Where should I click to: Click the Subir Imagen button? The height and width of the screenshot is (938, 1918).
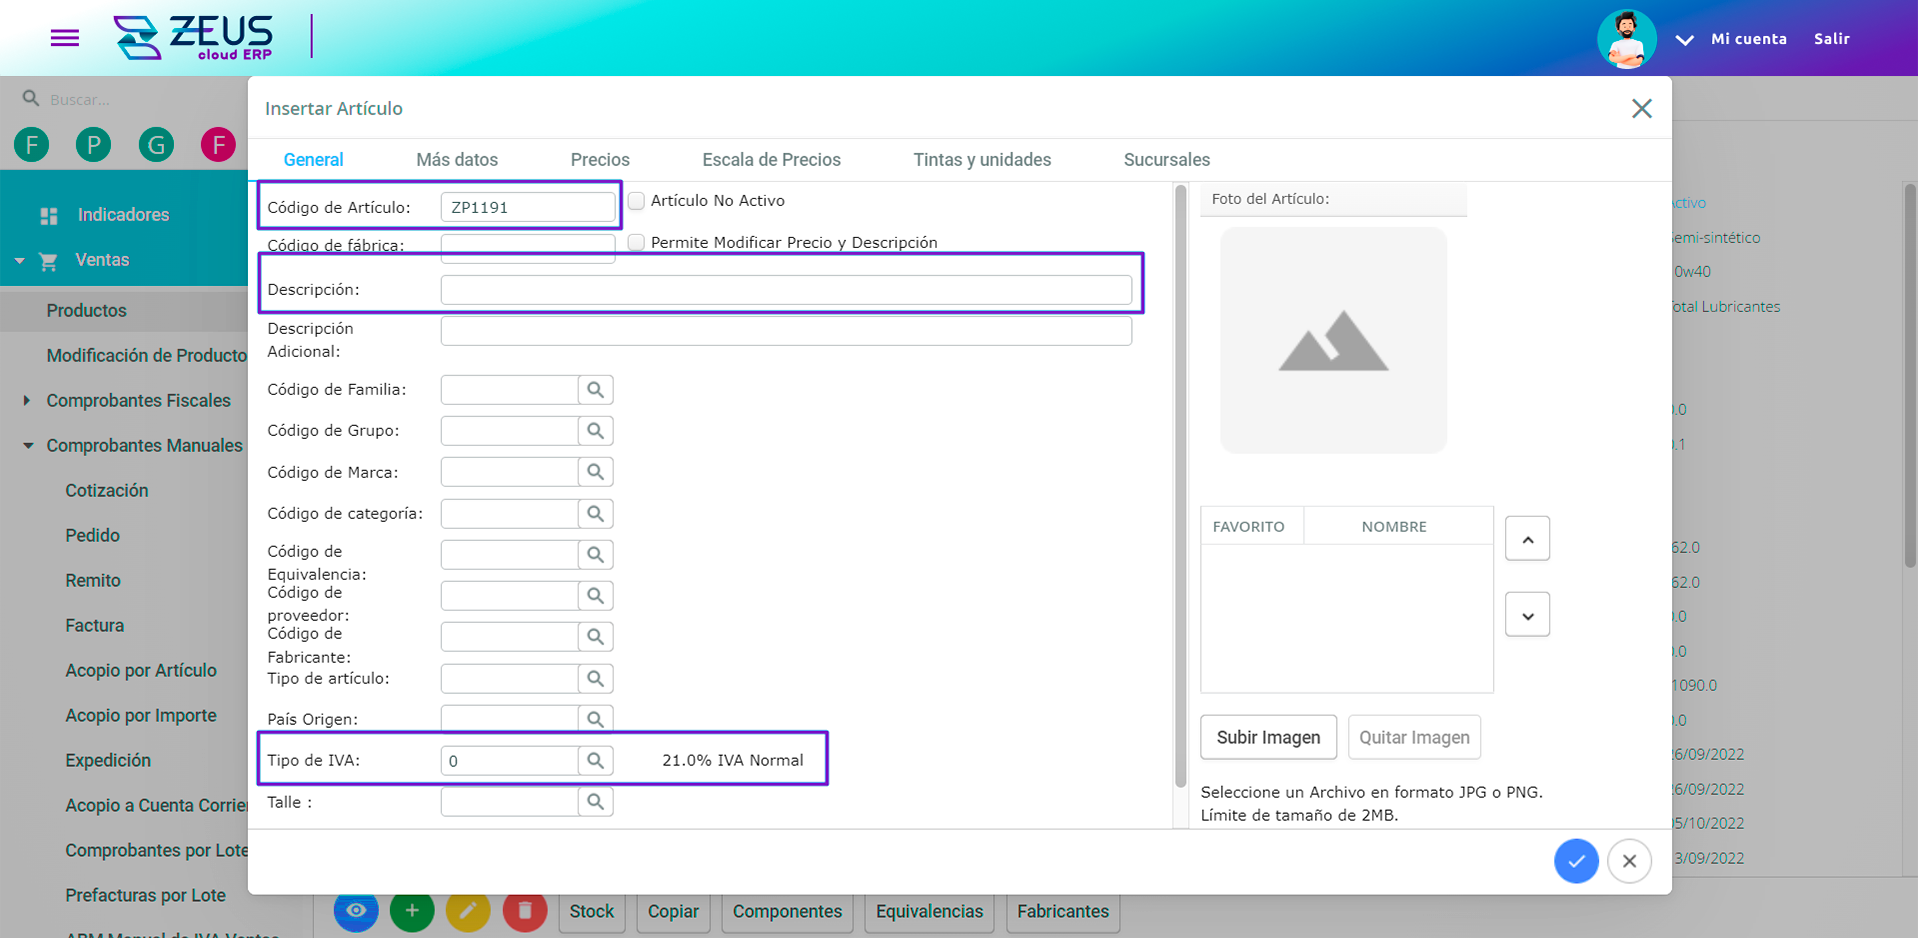[x=1268, y=737]
